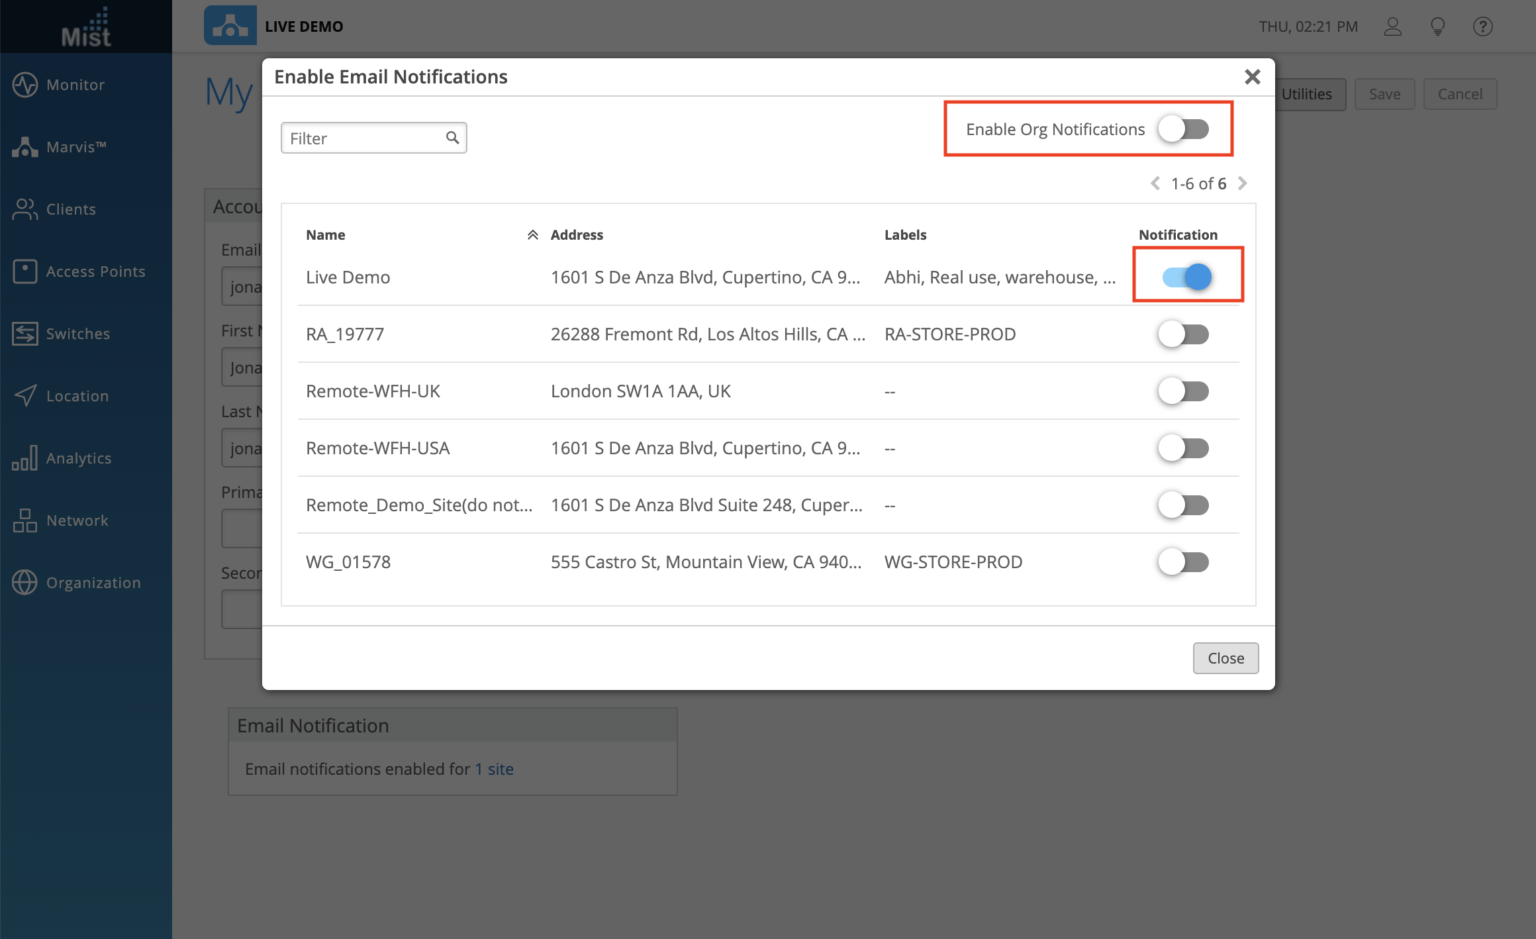Turn on Remote-WFH-UK notification switch
Image resolution: width=1536 pixels, height=939 pixels.
(1184, 391)
